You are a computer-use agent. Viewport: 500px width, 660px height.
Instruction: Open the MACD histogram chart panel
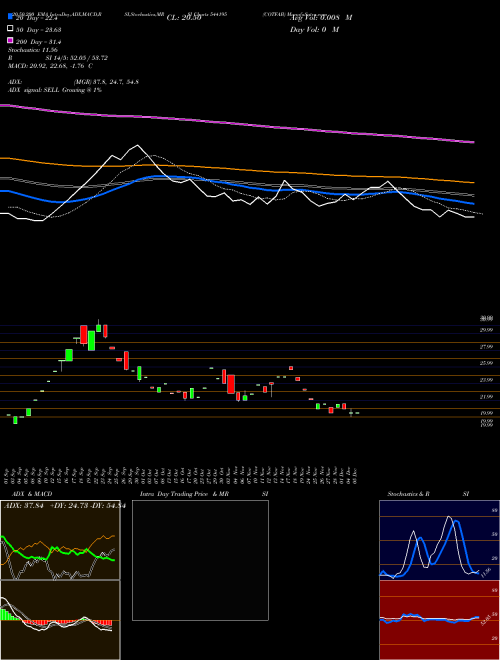coord(60,620)
